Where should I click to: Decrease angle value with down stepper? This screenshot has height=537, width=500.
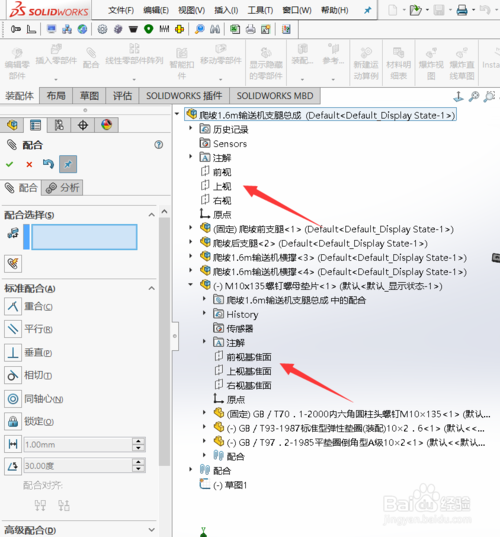click(138, 470)
